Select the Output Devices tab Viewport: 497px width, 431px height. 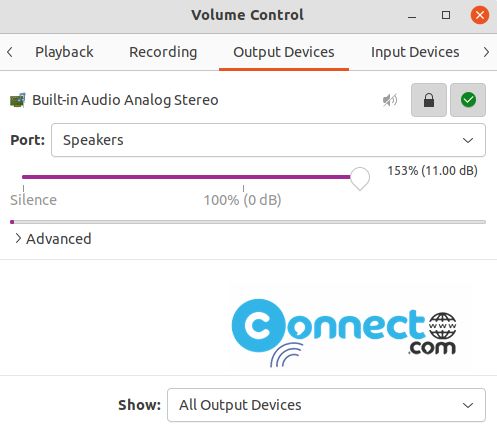(x=284, y=52)
